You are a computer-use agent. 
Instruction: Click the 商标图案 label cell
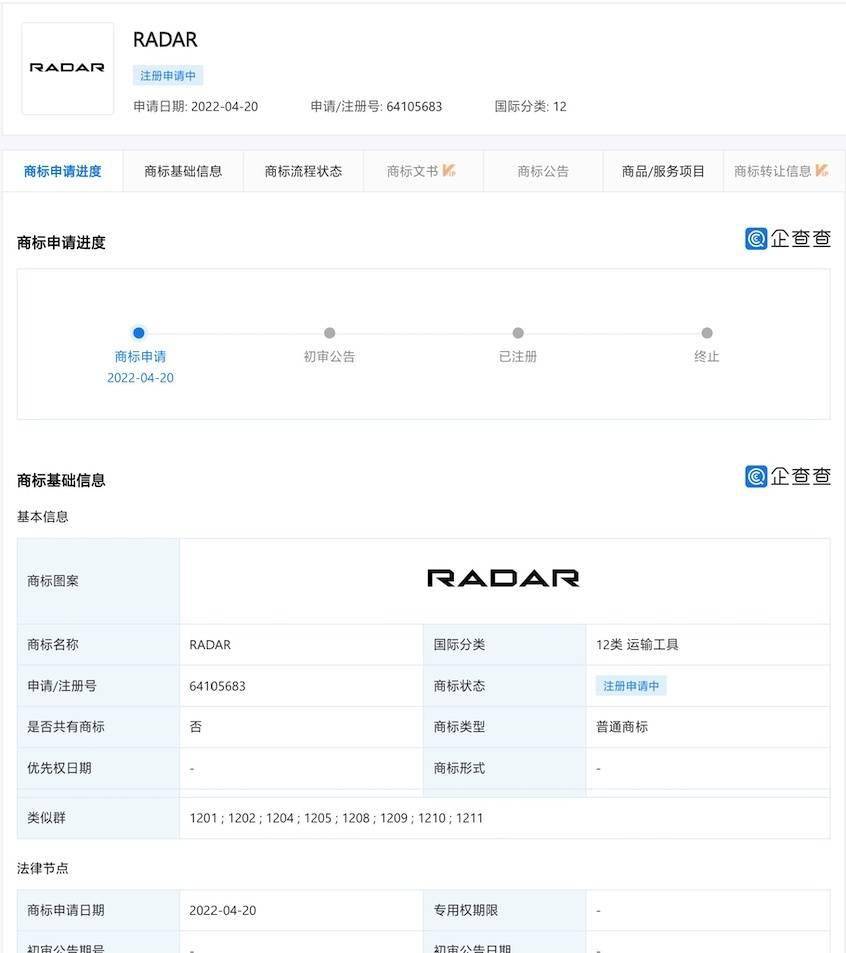(98, 581)
